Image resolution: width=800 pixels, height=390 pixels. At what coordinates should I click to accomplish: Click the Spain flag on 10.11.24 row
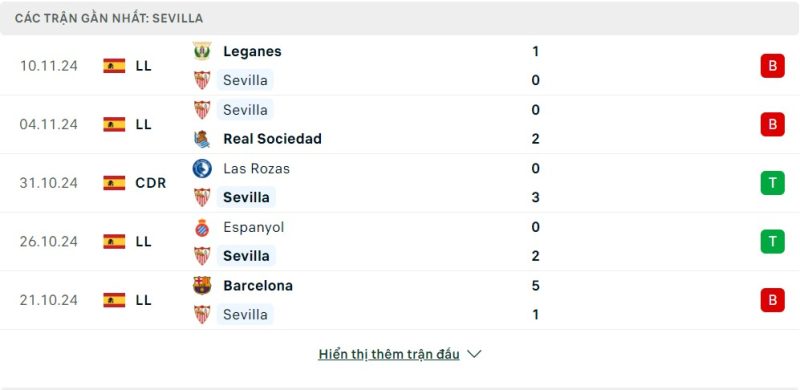pos(114,66)
